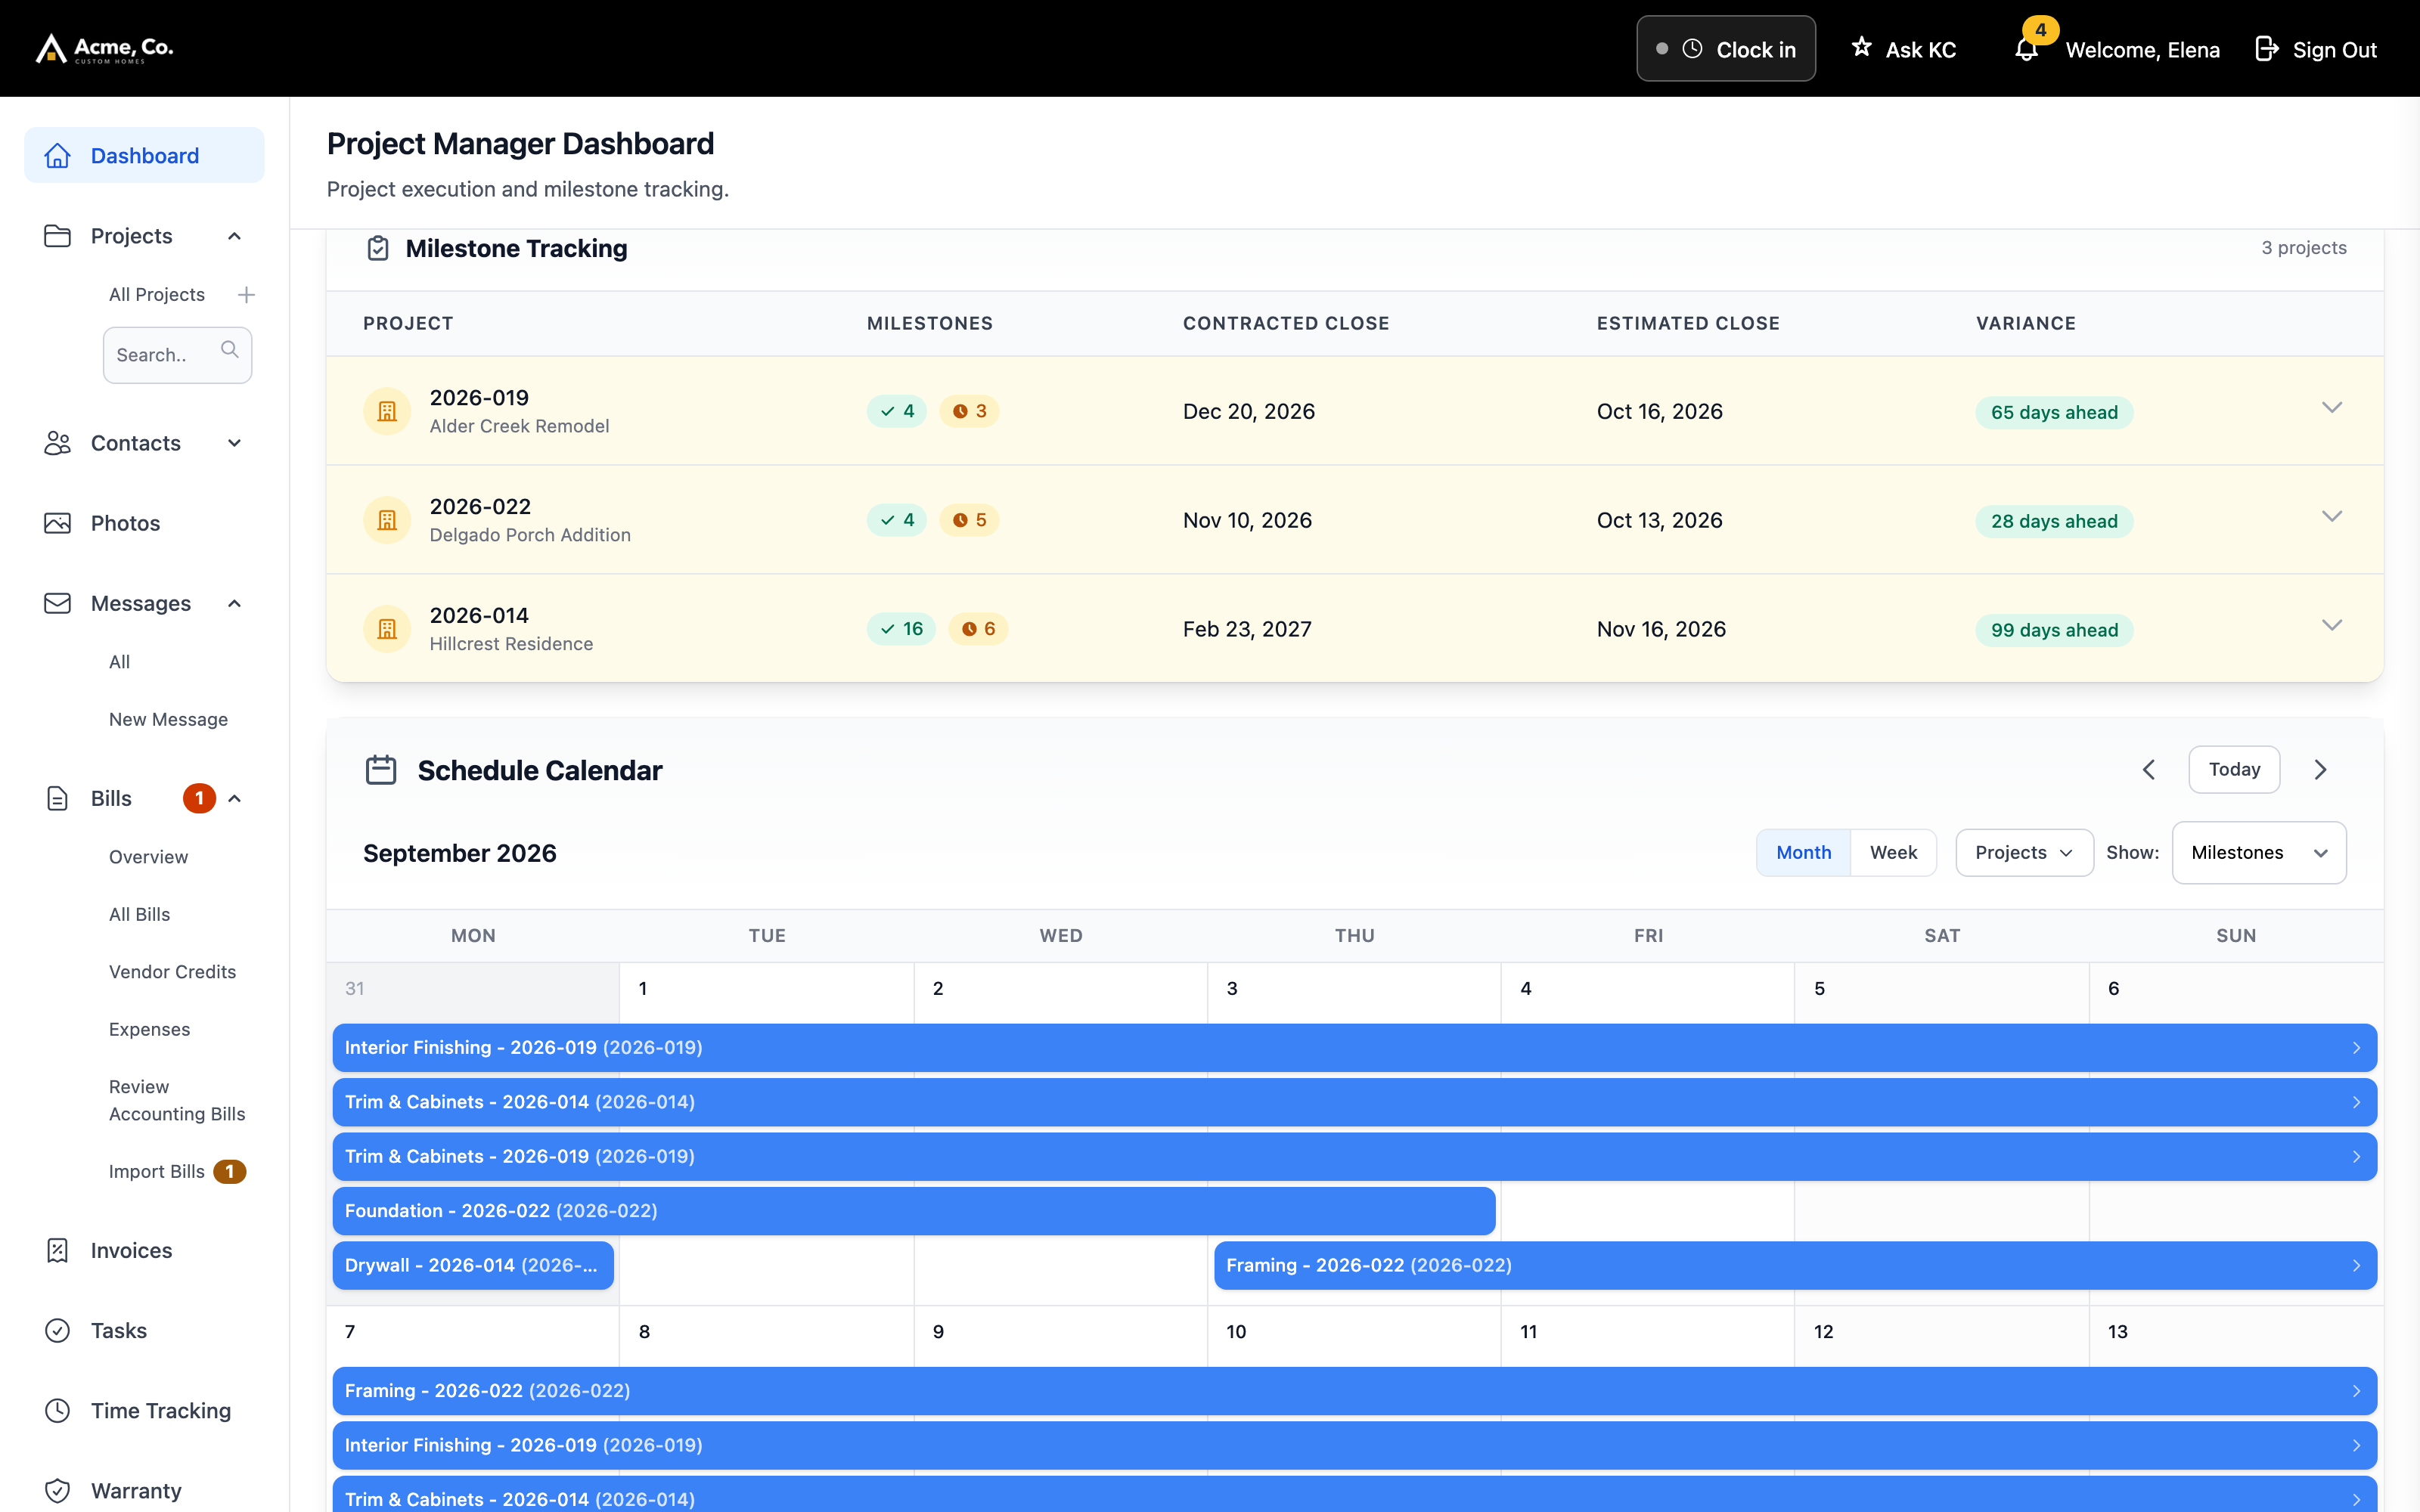Screen dimensions: 2420x1512
Task: Click the Acme Co. logo
Action: click(x=105, y=48)
